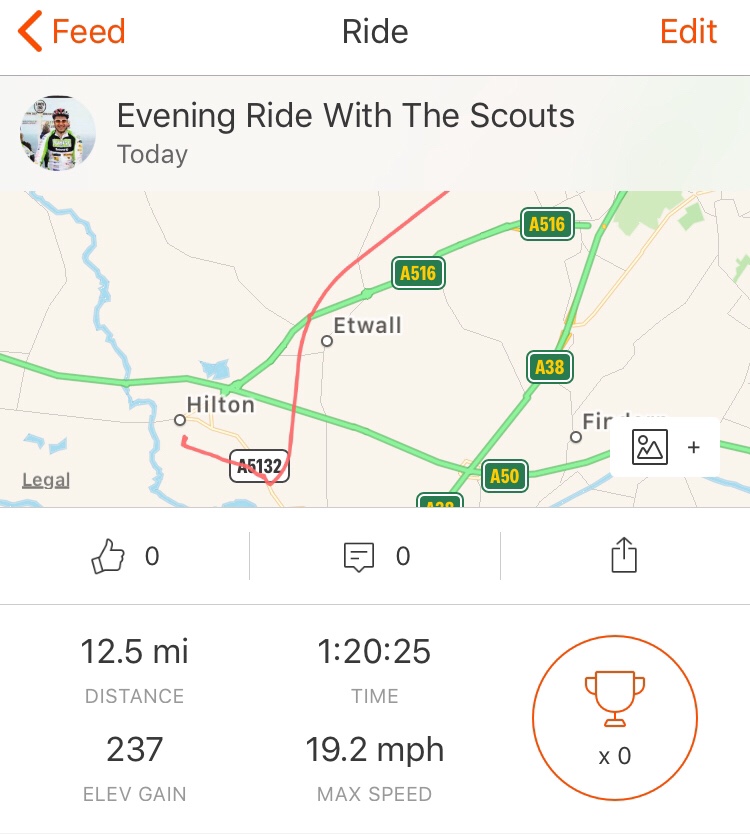Image resolution: width=750 pixels, height=834 pixels.
Task: Tap the 19.2 mph max speed stat
Action: (374, 750)
